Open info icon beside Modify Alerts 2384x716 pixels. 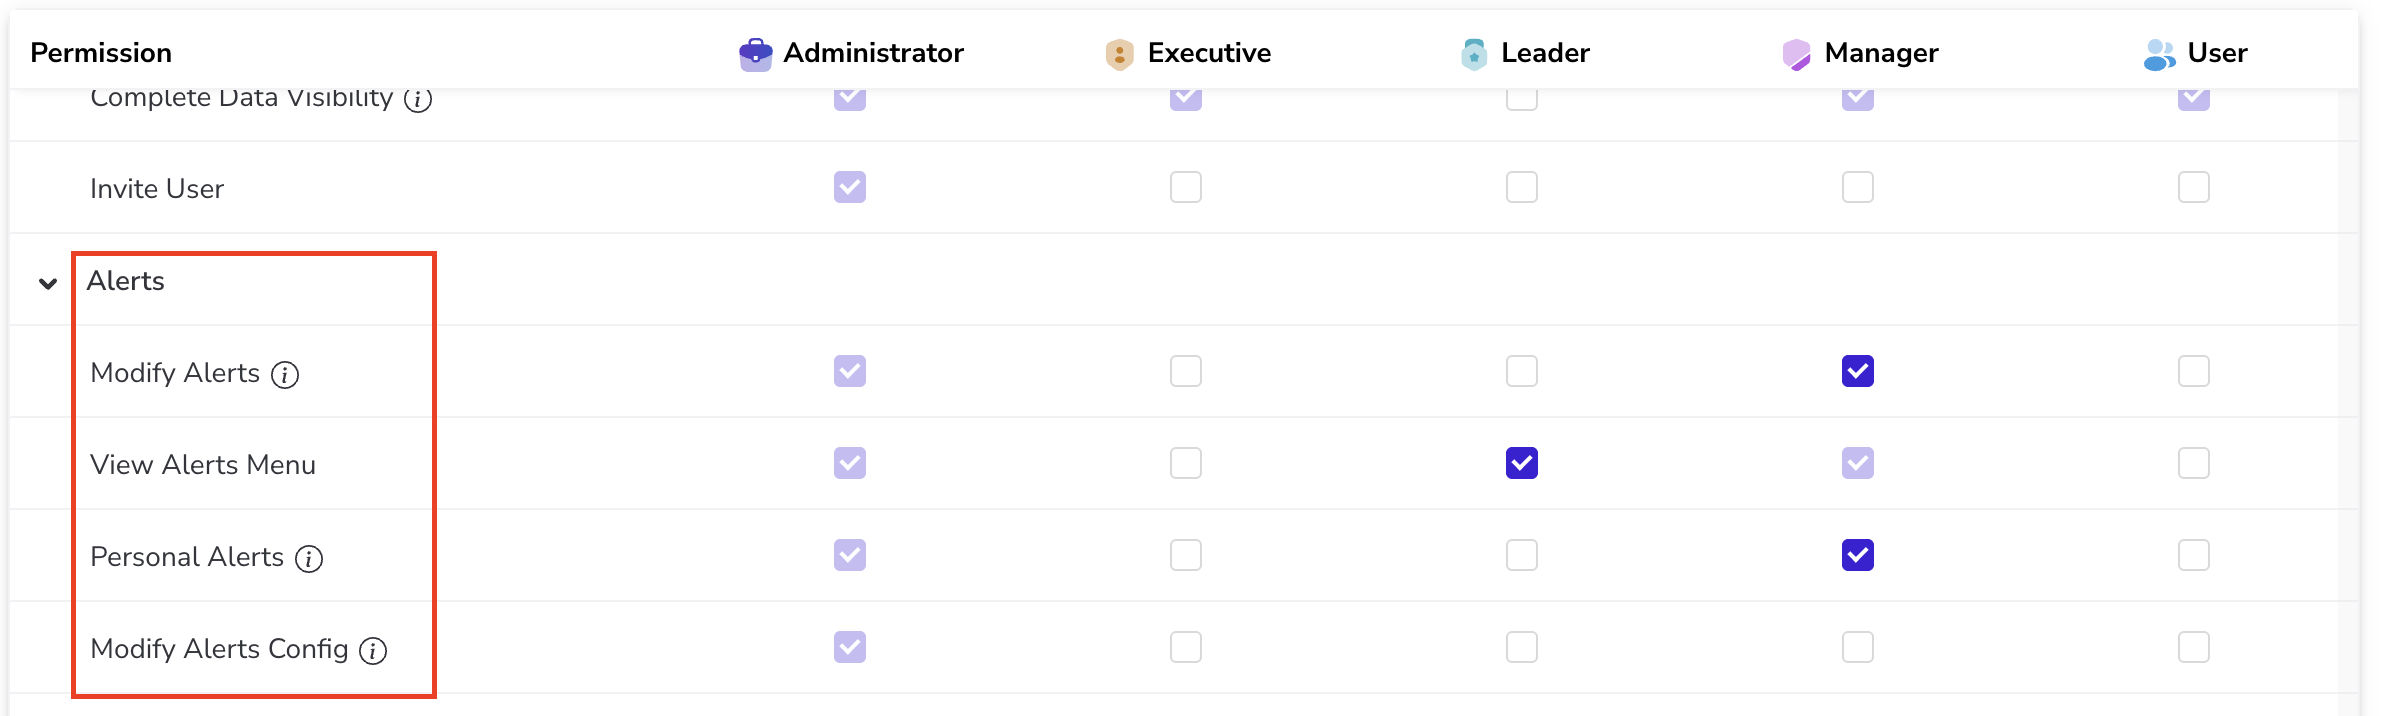(285, 375)
